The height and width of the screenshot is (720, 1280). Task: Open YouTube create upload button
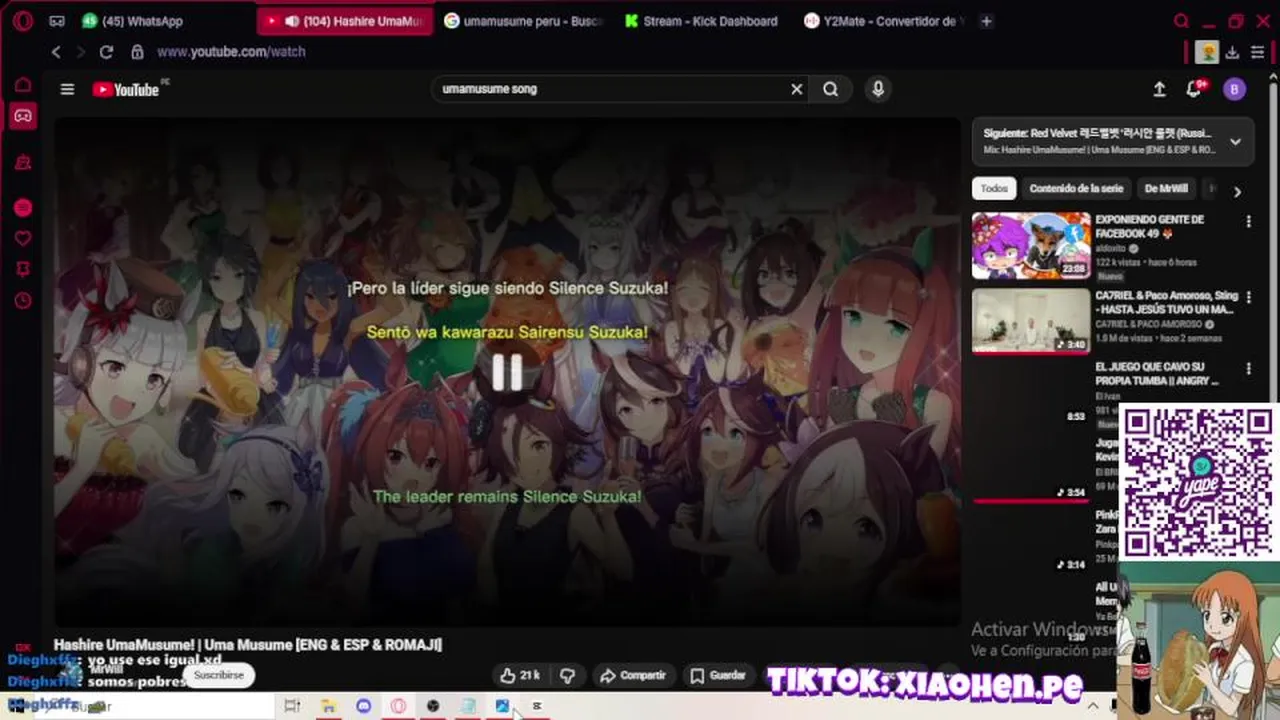point(1159,89)
